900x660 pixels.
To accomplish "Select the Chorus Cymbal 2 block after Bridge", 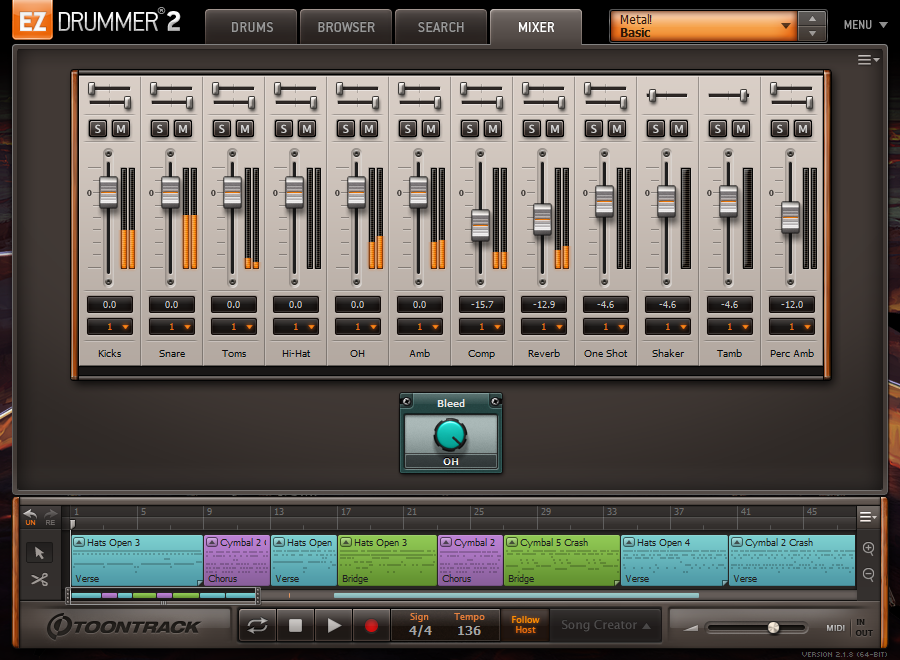I will 471,561.
